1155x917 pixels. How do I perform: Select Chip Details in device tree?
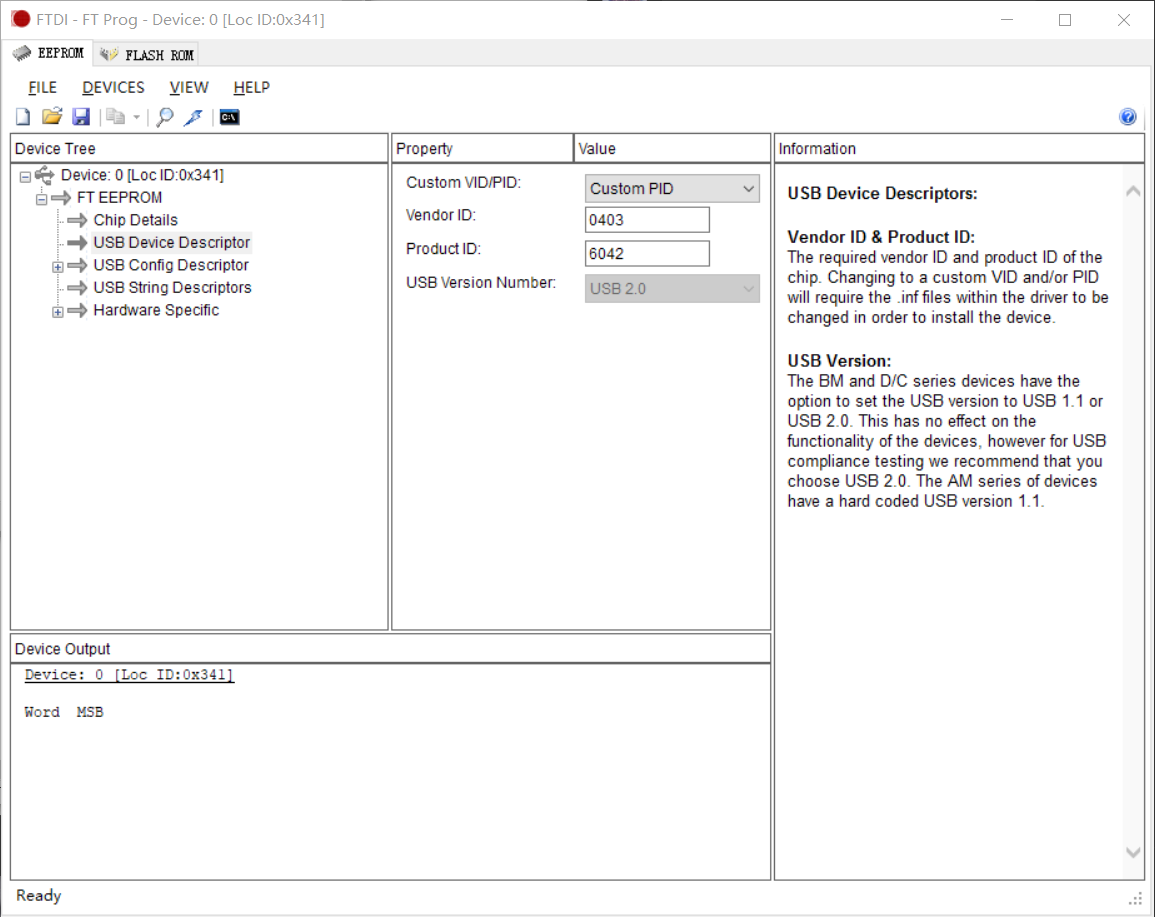(x=135, y=220)
